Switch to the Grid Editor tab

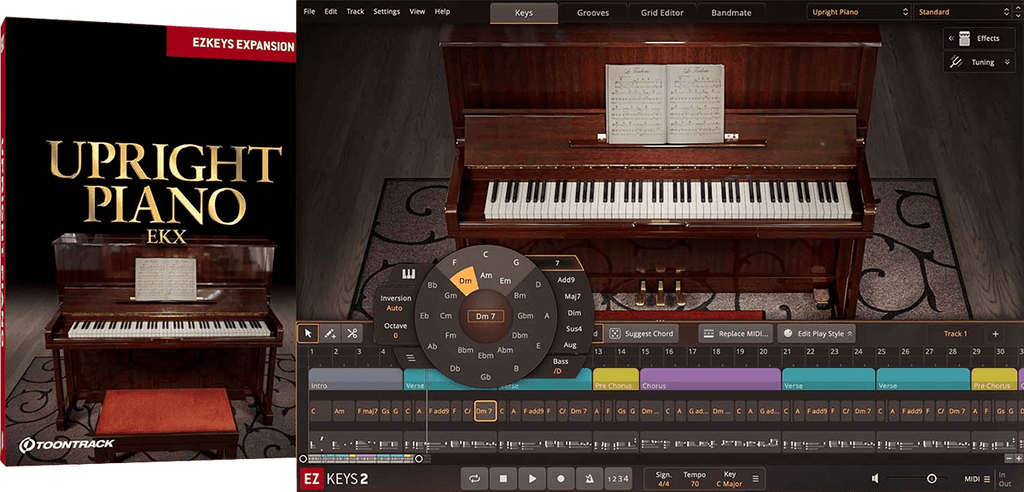coord(662,13)
